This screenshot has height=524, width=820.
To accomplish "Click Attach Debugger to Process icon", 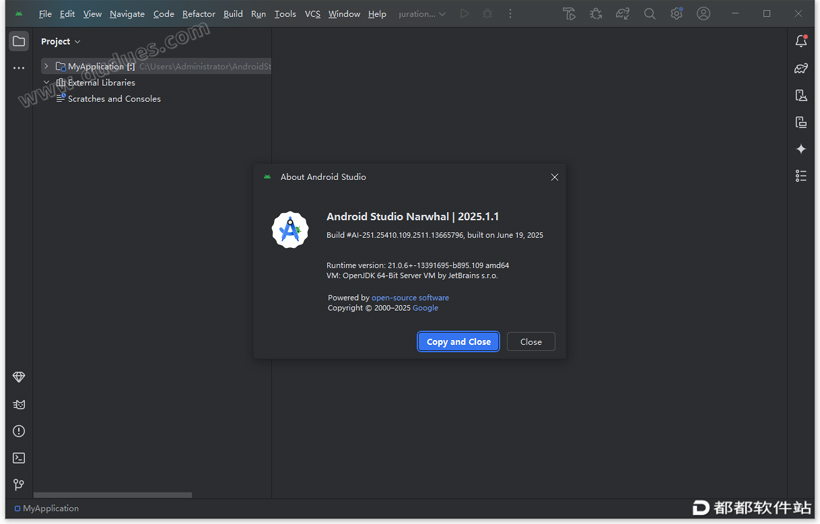I will (x=596, y=14).
